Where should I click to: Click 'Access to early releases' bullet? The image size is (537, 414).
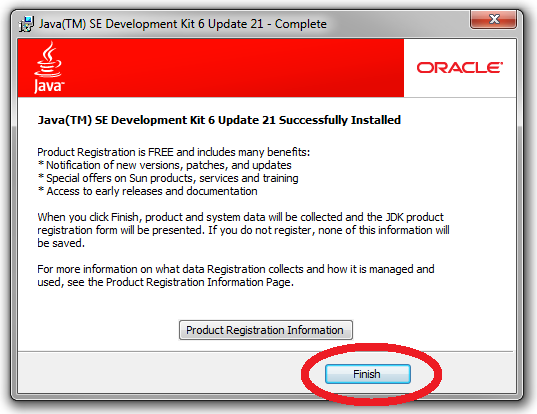tap(148, 191)
